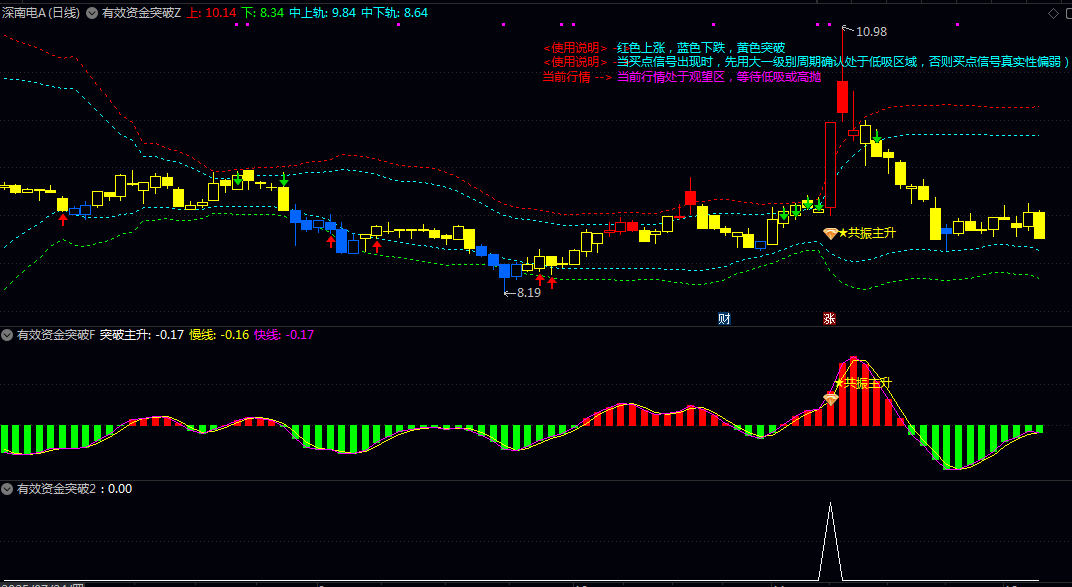Click the 红色上涨，蓝色下跌，黄色突破 usage note

tap(701, 48)
